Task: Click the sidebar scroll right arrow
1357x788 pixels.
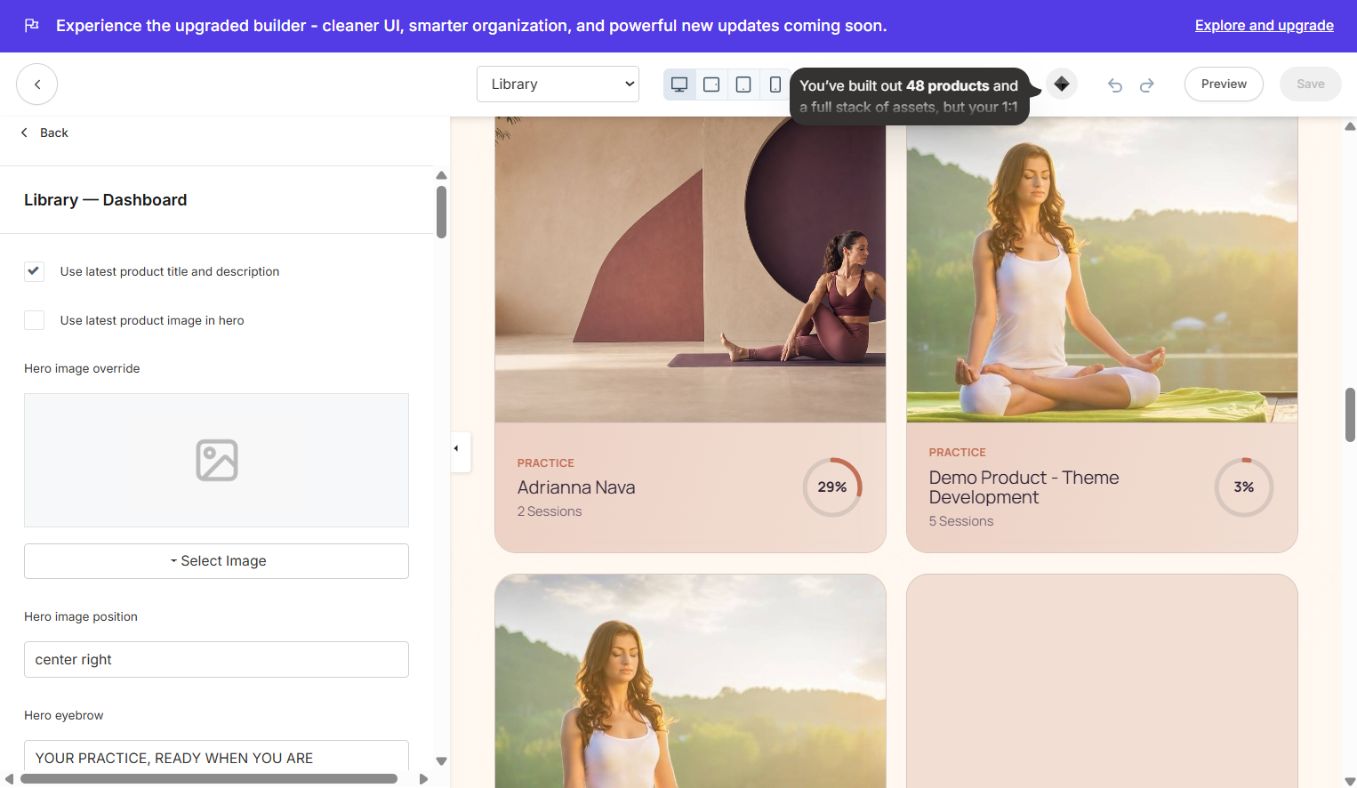Action: [423, 778]
